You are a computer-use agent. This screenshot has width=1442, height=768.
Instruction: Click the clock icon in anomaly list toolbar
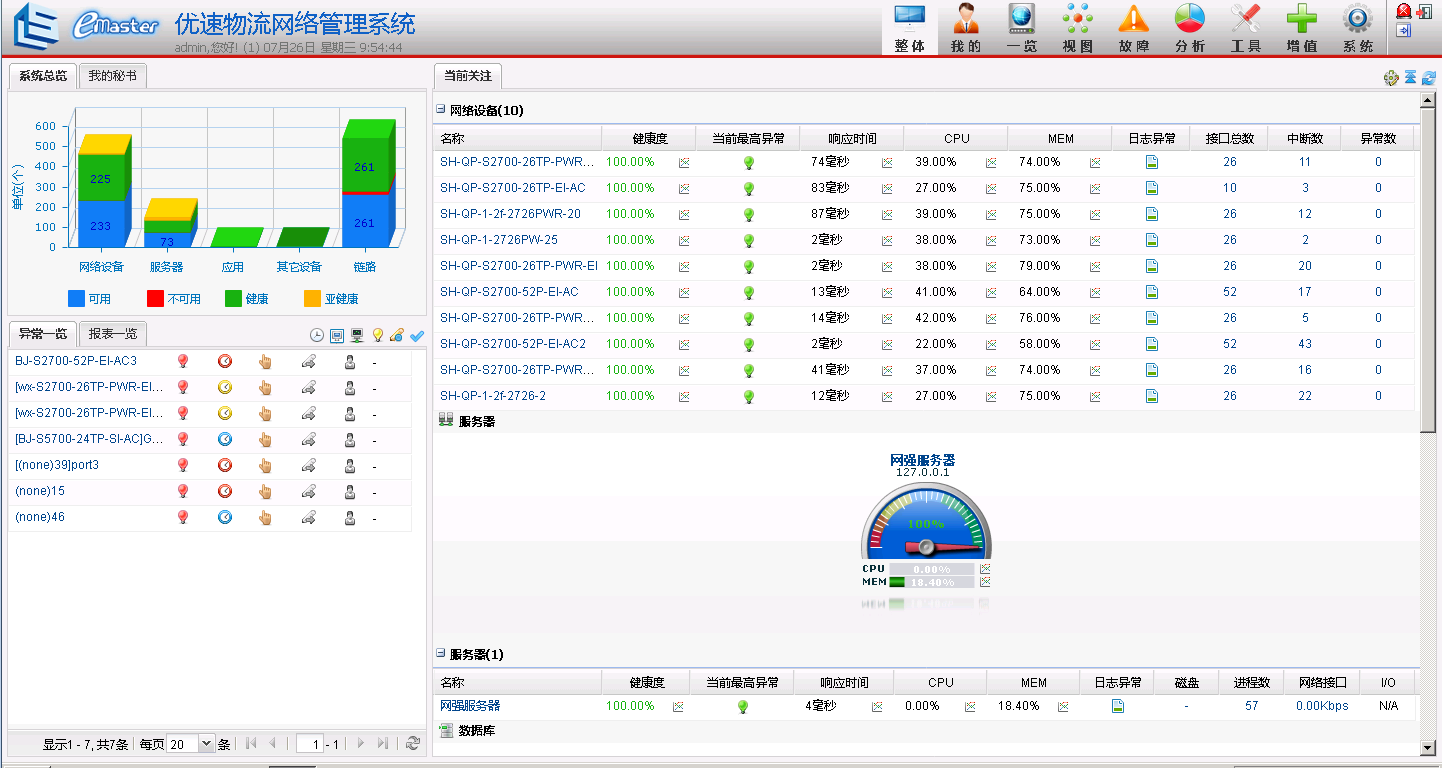317,336
